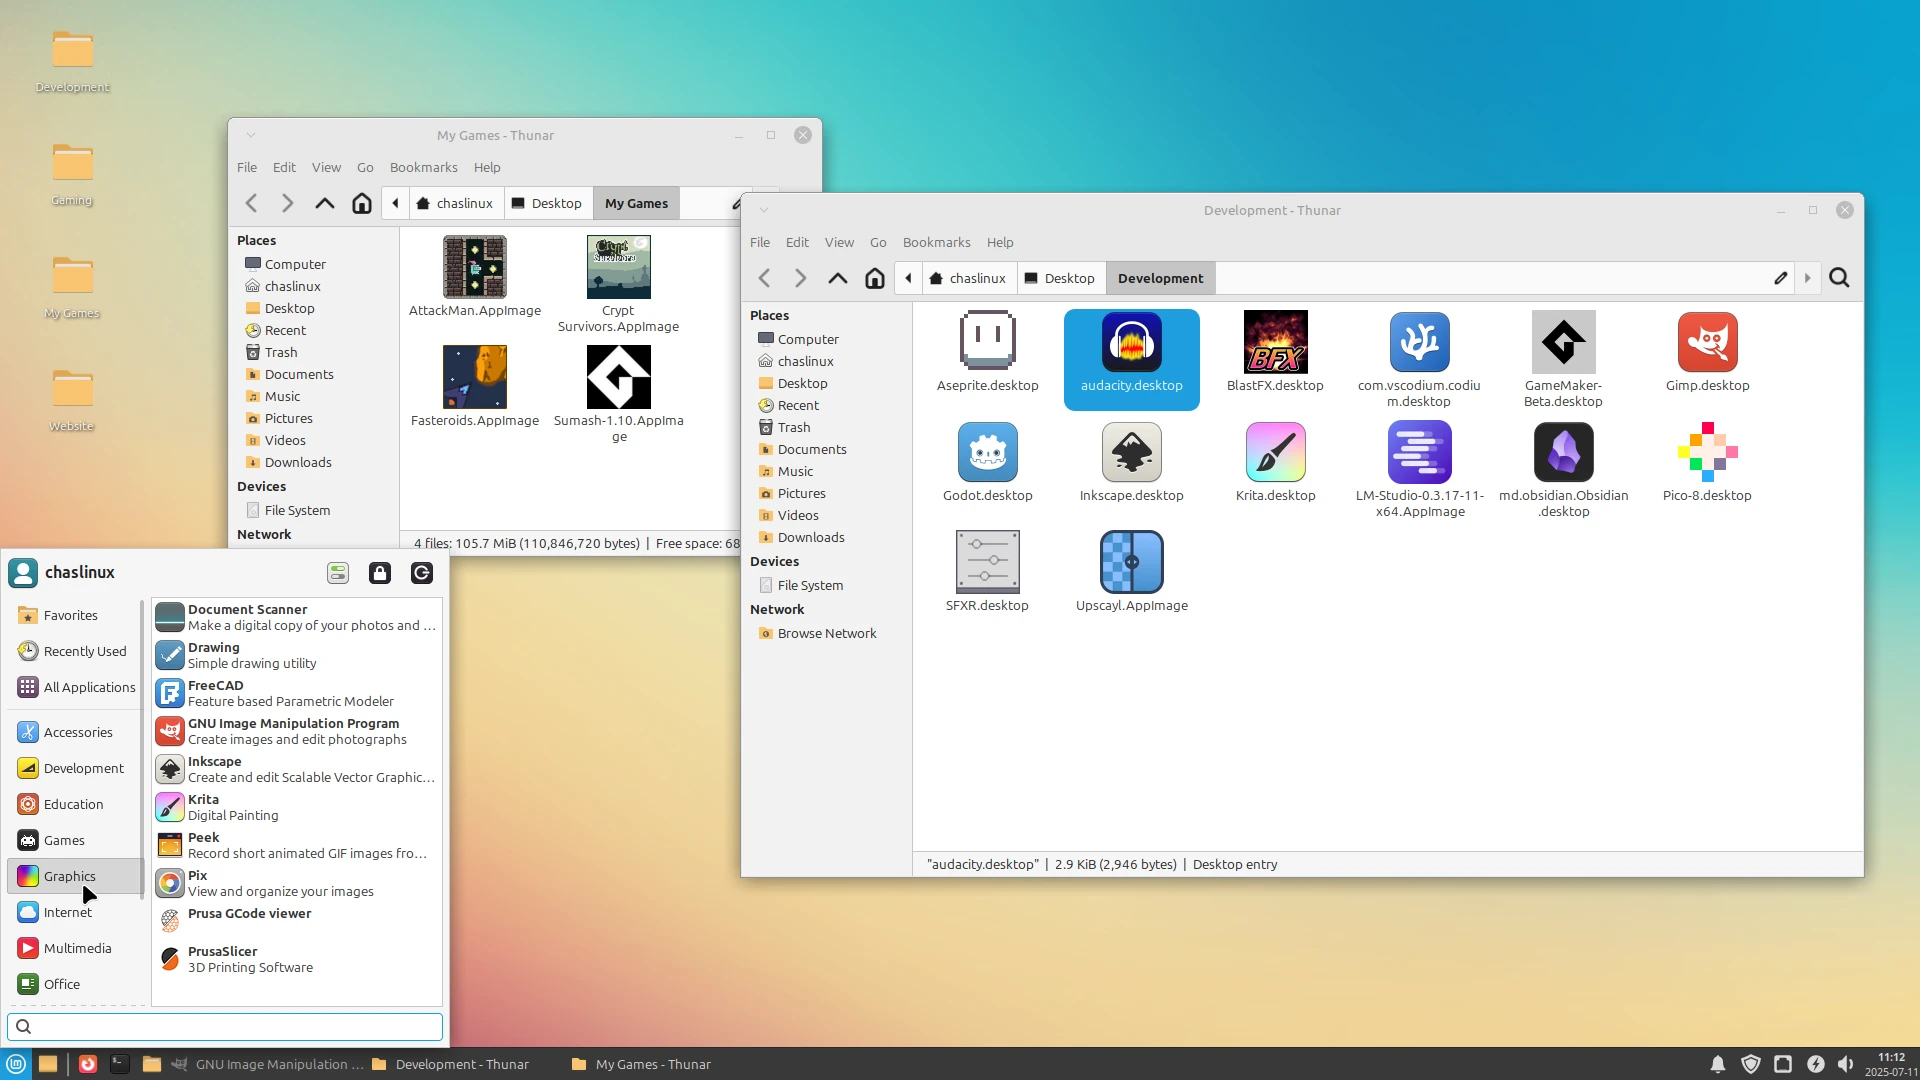Open All Applications in app menu
Image resolution: width=1920 pixels, height=1080 pixels.
coord(74,687)
